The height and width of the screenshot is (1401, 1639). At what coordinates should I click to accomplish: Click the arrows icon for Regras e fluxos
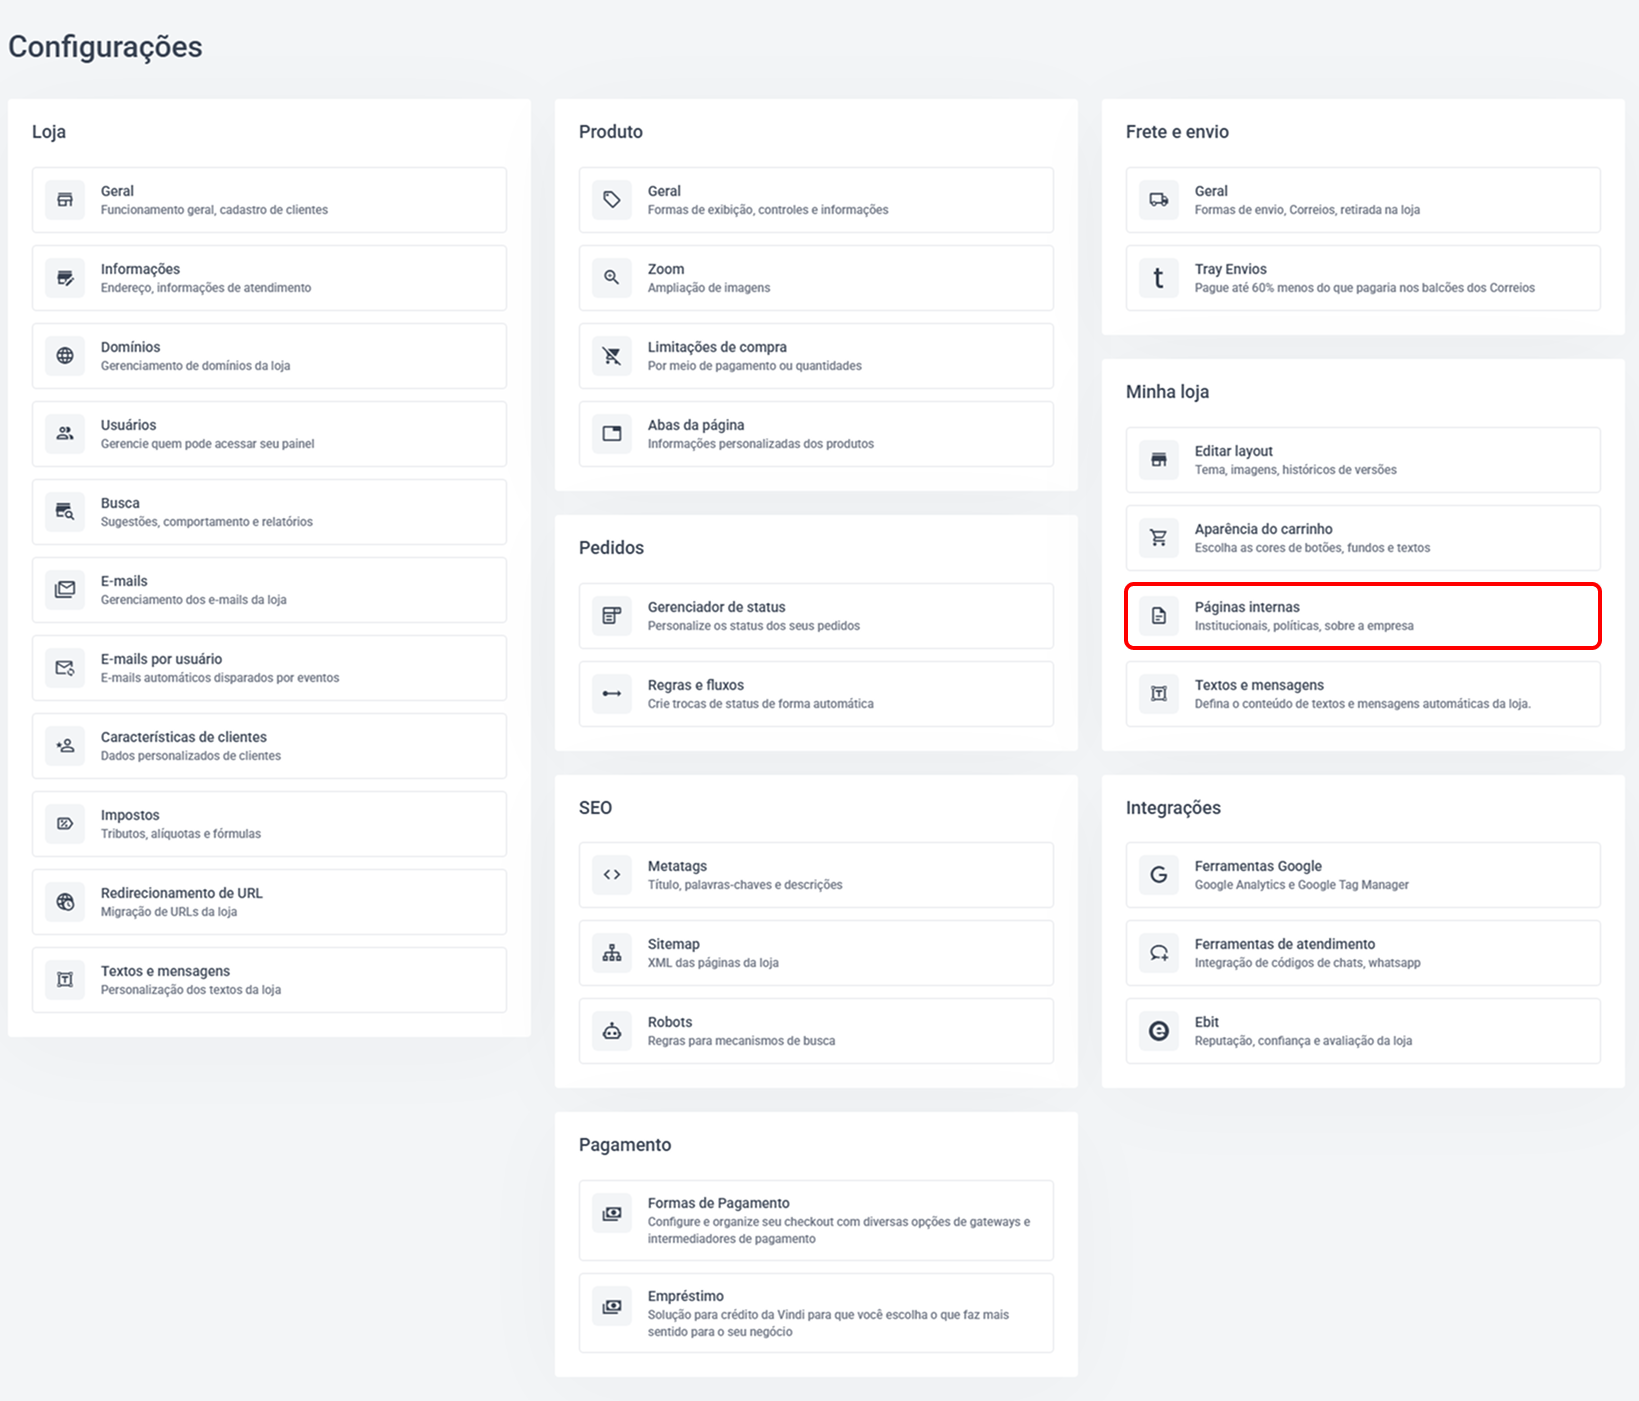coord(612,694)
